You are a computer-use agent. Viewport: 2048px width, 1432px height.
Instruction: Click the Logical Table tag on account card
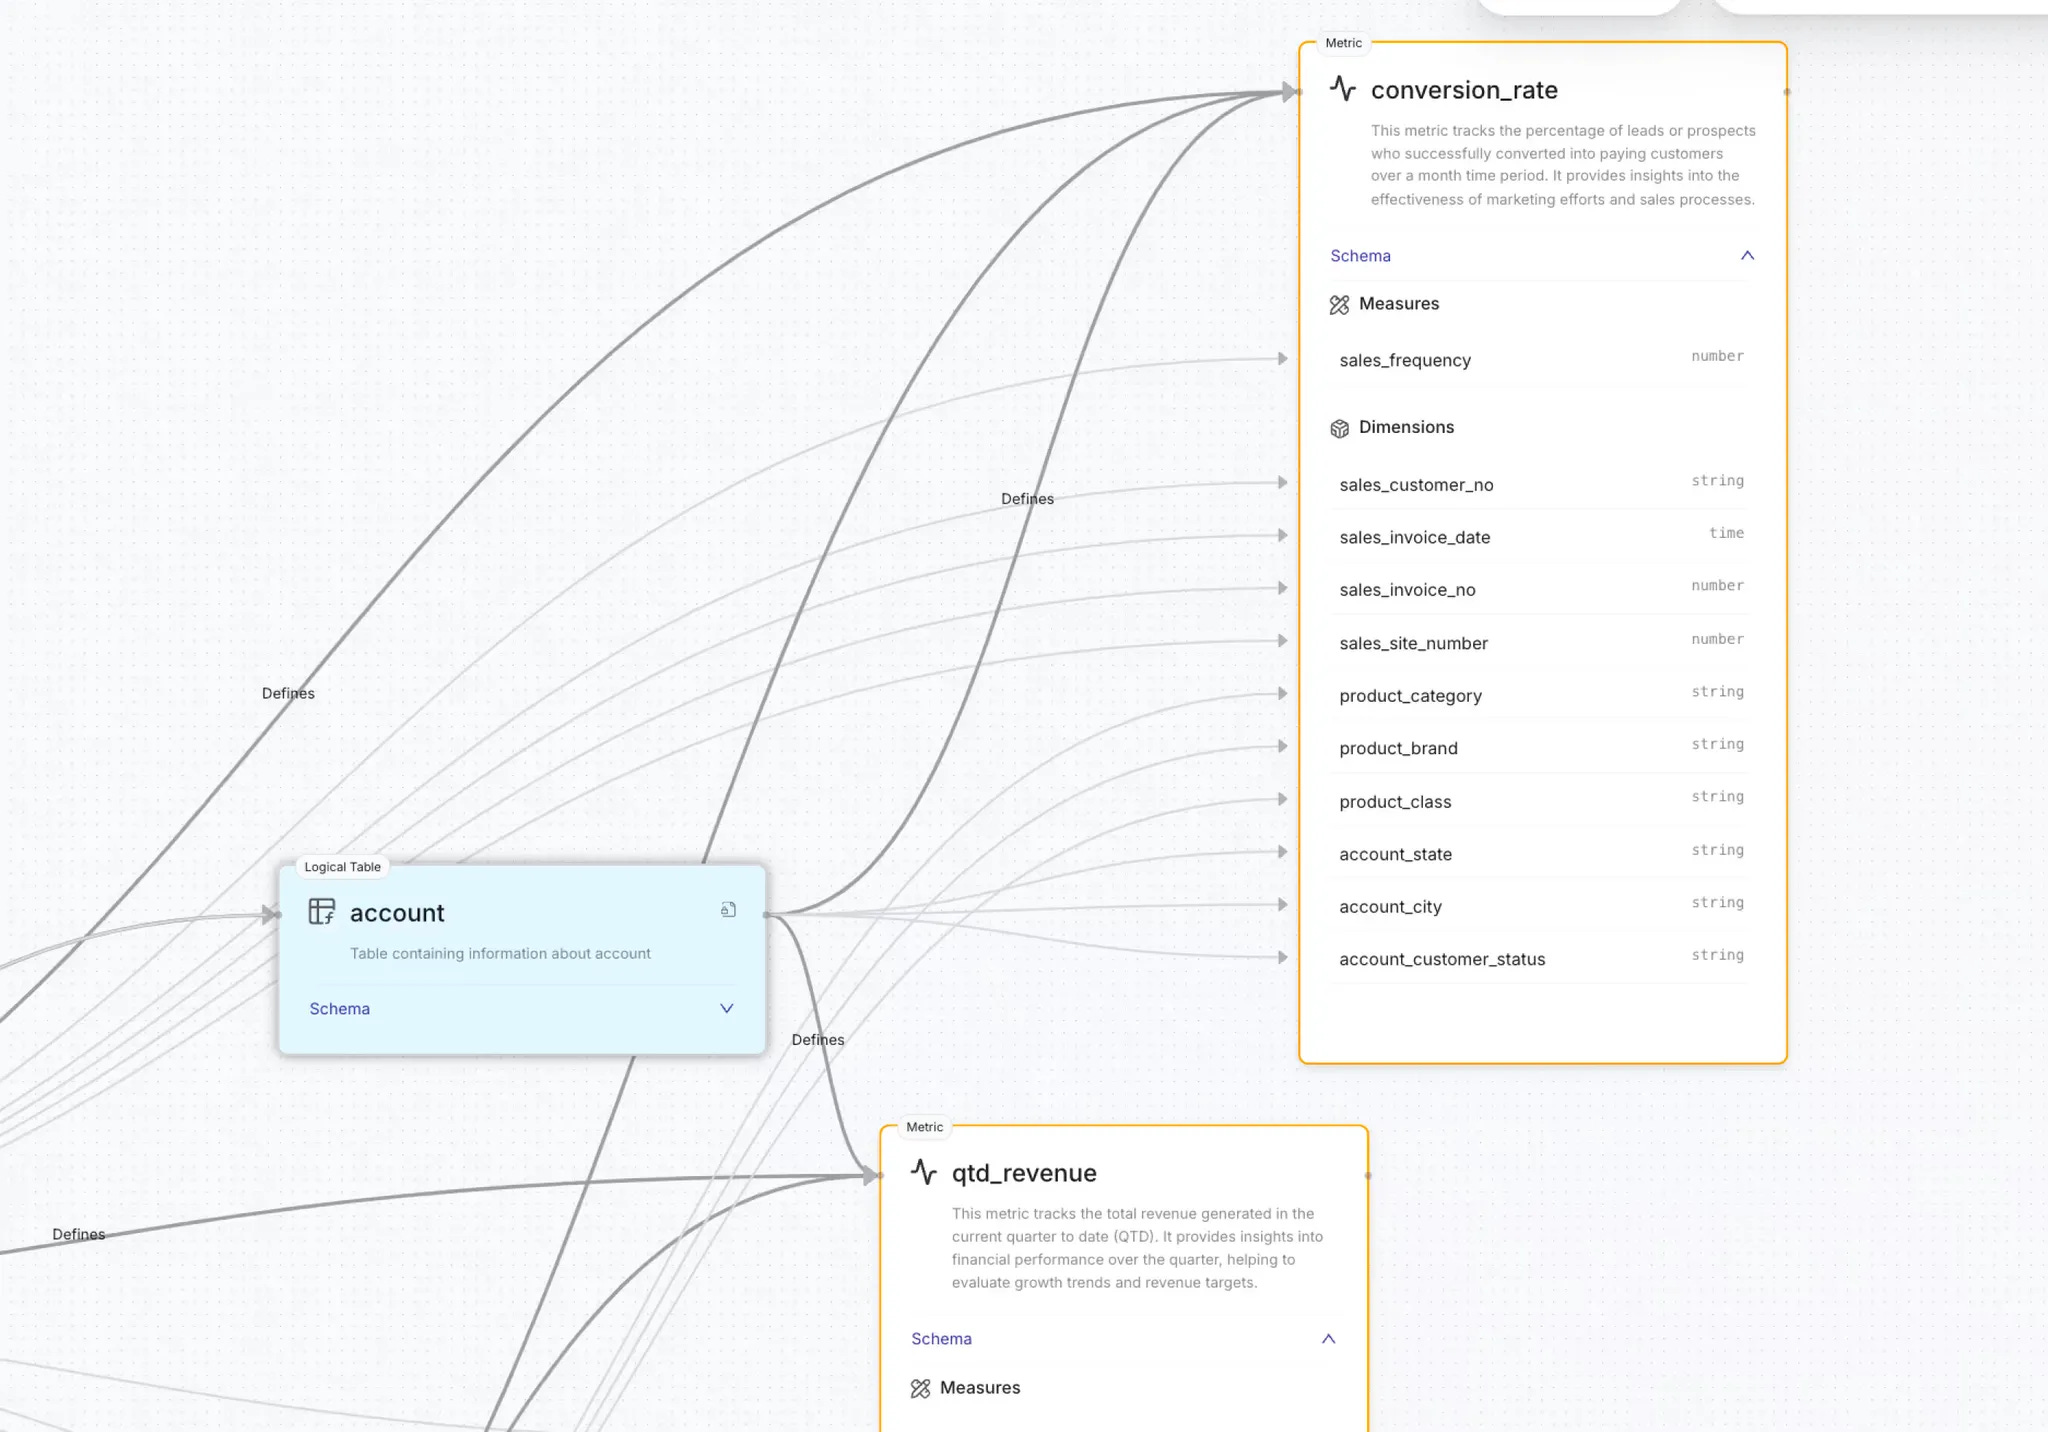pyautogui.click(x=342, y=867)
